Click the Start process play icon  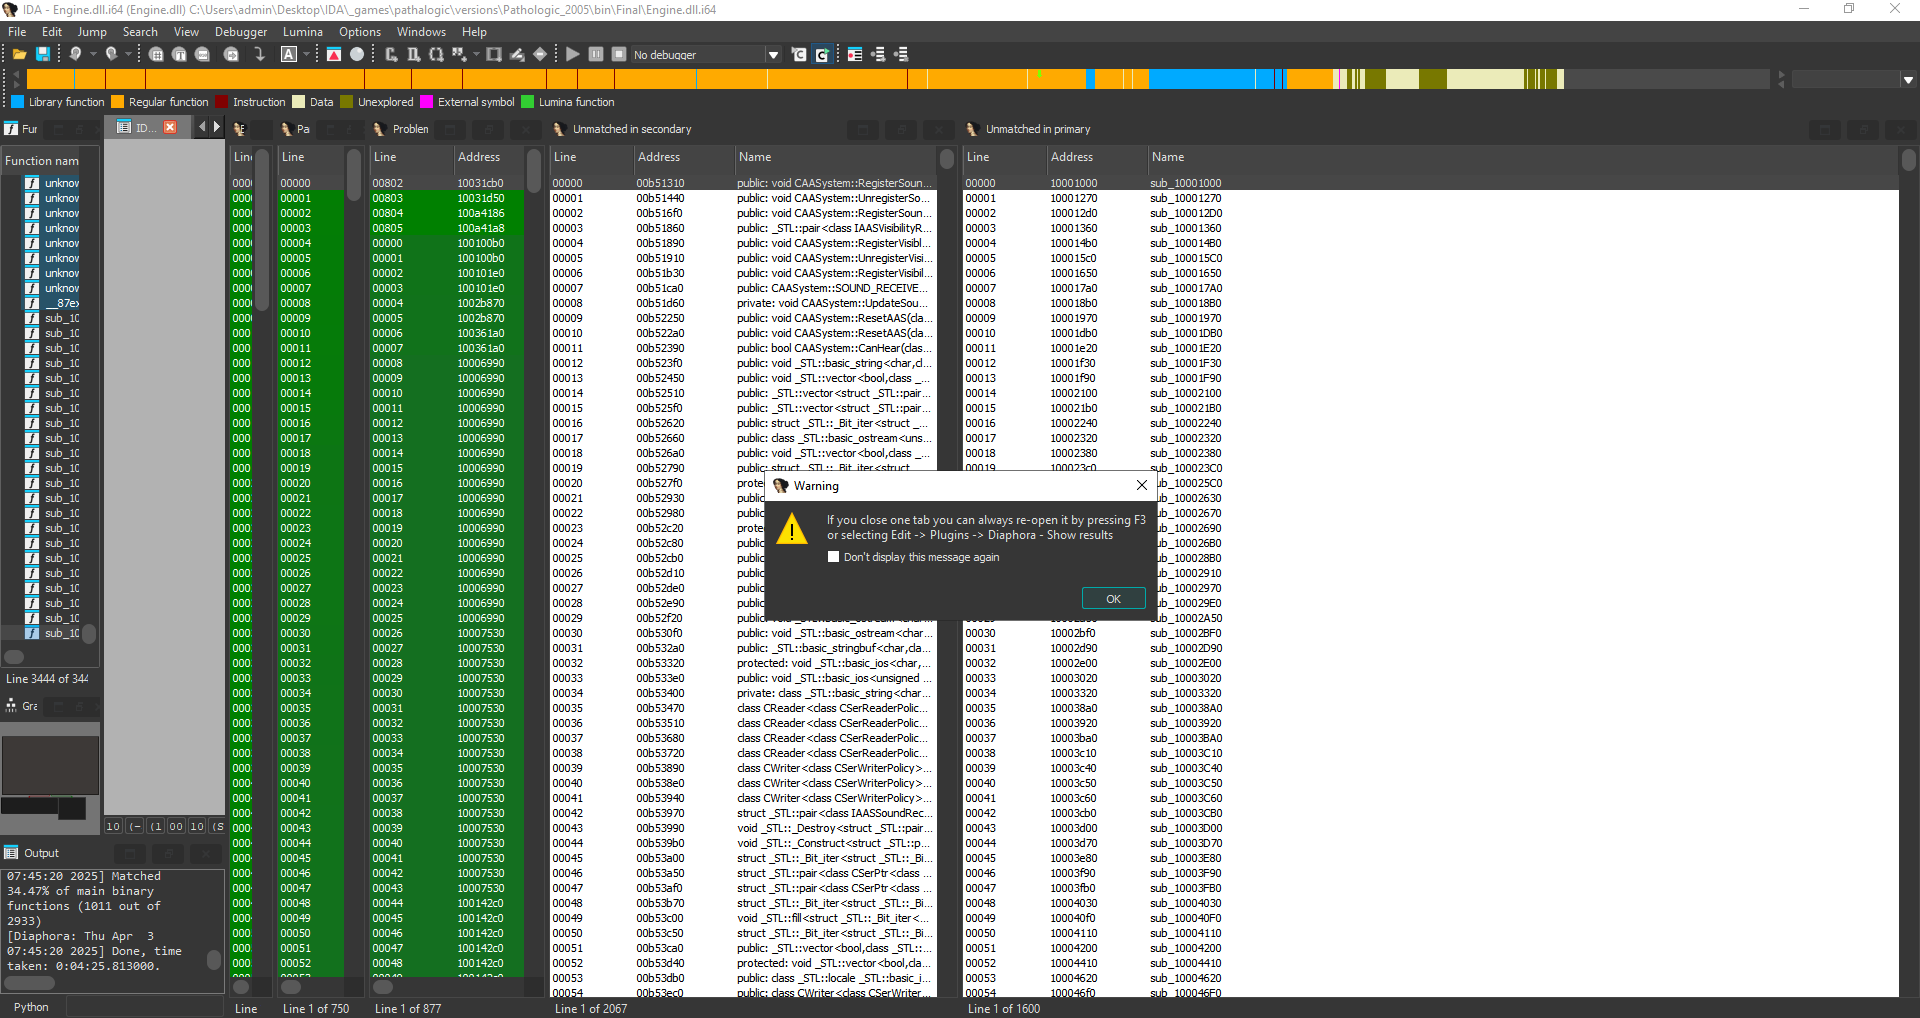(572, 54)
